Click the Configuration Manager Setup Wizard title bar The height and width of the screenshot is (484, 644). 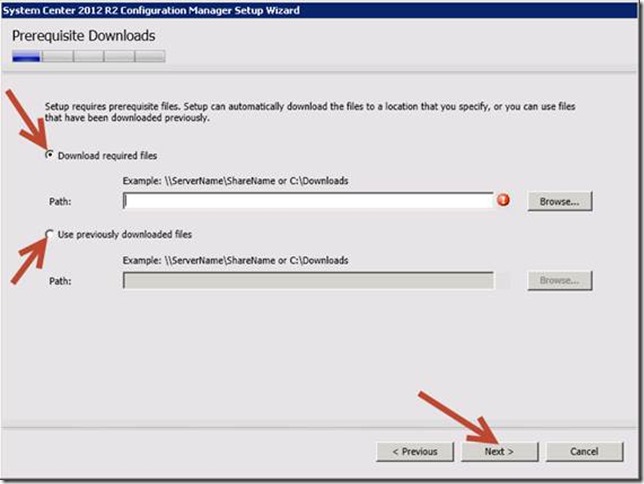[150, 10]
